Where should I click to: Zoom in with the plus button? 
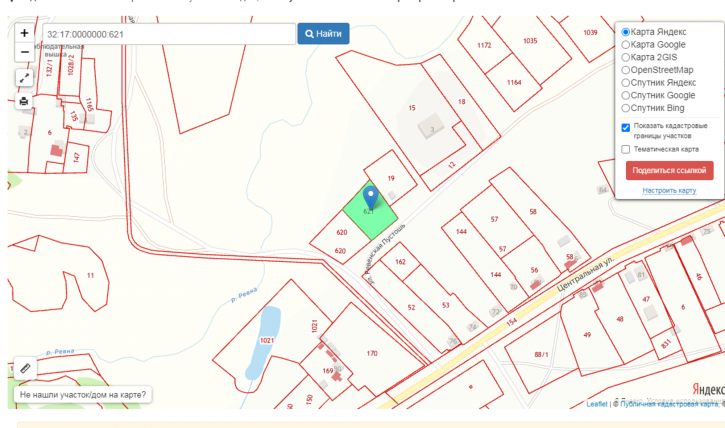click(25, 33)
